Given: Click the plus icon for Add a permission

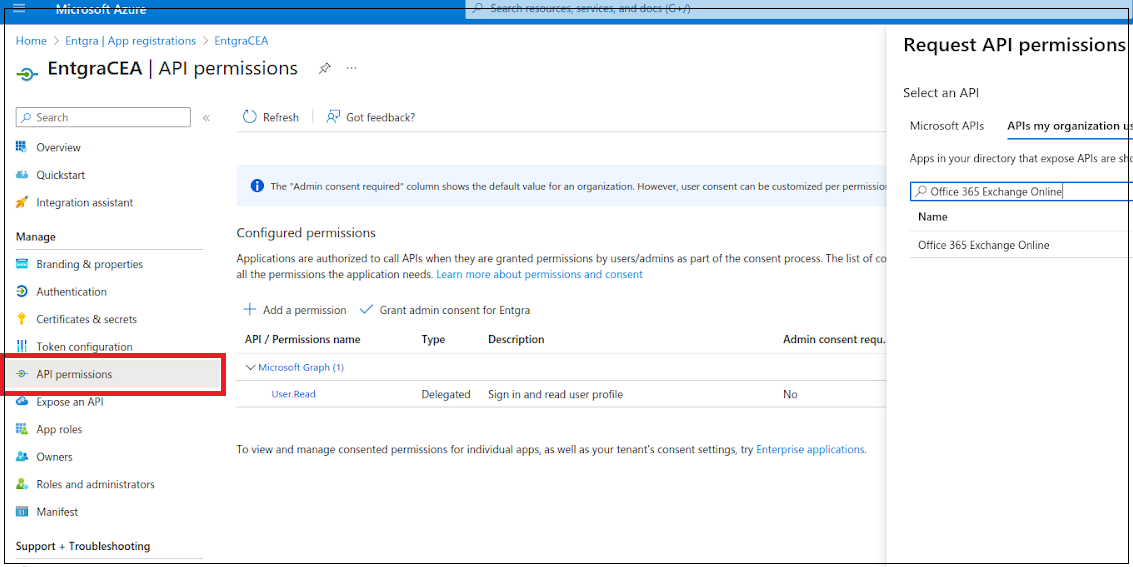Looking at the screenshot, I should point(249,309).
